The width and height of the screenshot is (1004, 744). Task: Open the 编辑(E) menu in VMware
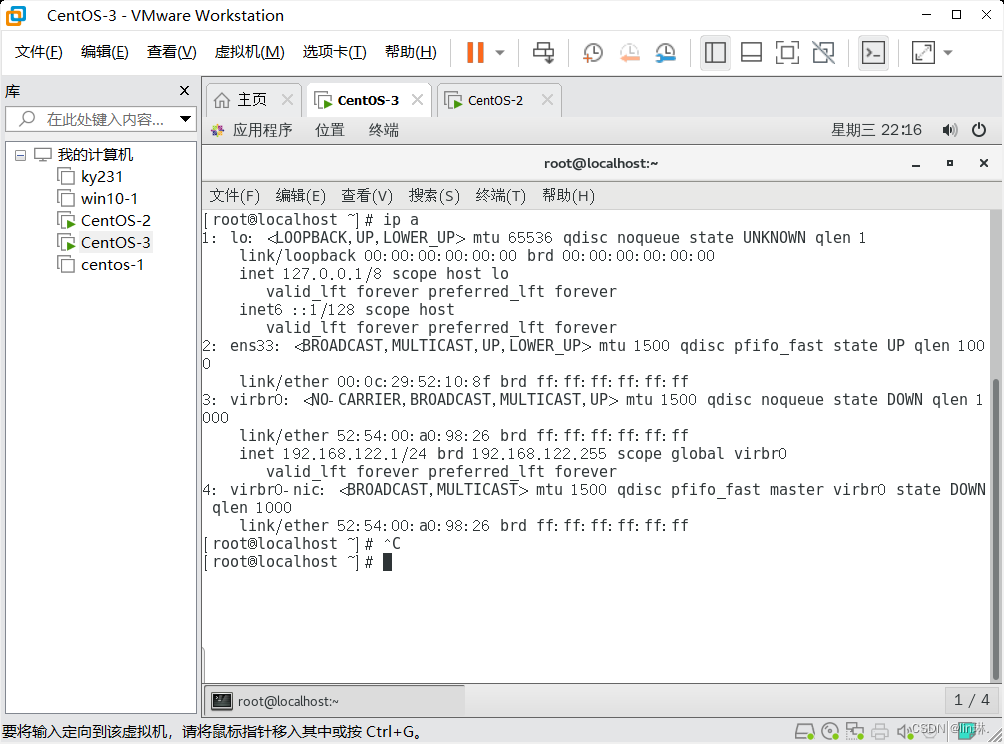click(104, 52)
